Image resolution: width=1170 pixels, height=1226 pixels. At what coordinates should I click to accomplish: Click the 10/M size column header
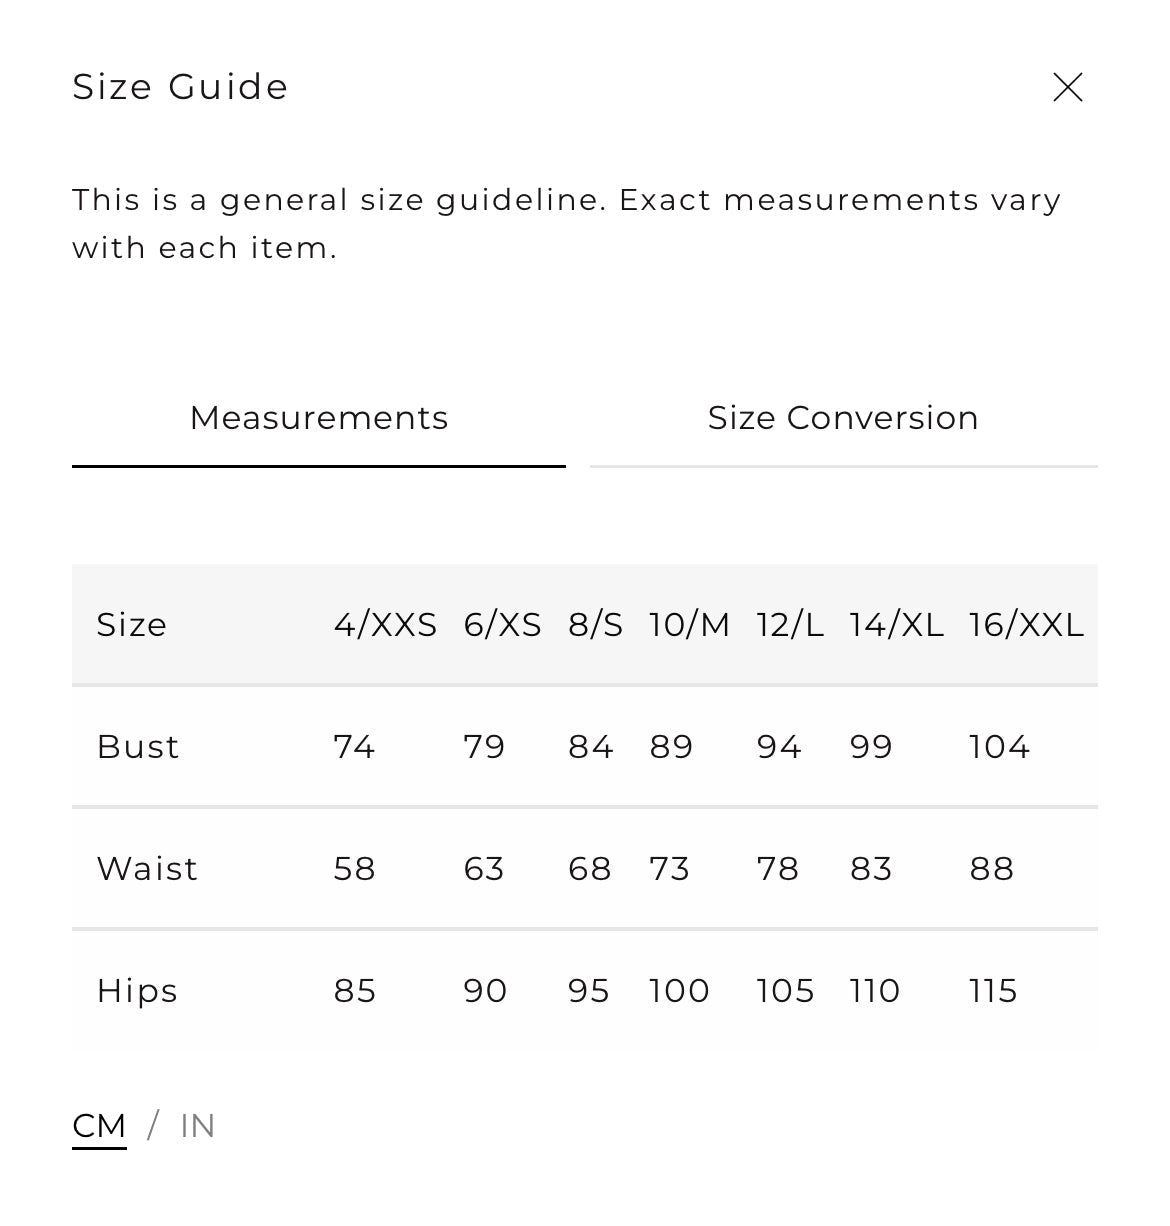coord(689,625)
